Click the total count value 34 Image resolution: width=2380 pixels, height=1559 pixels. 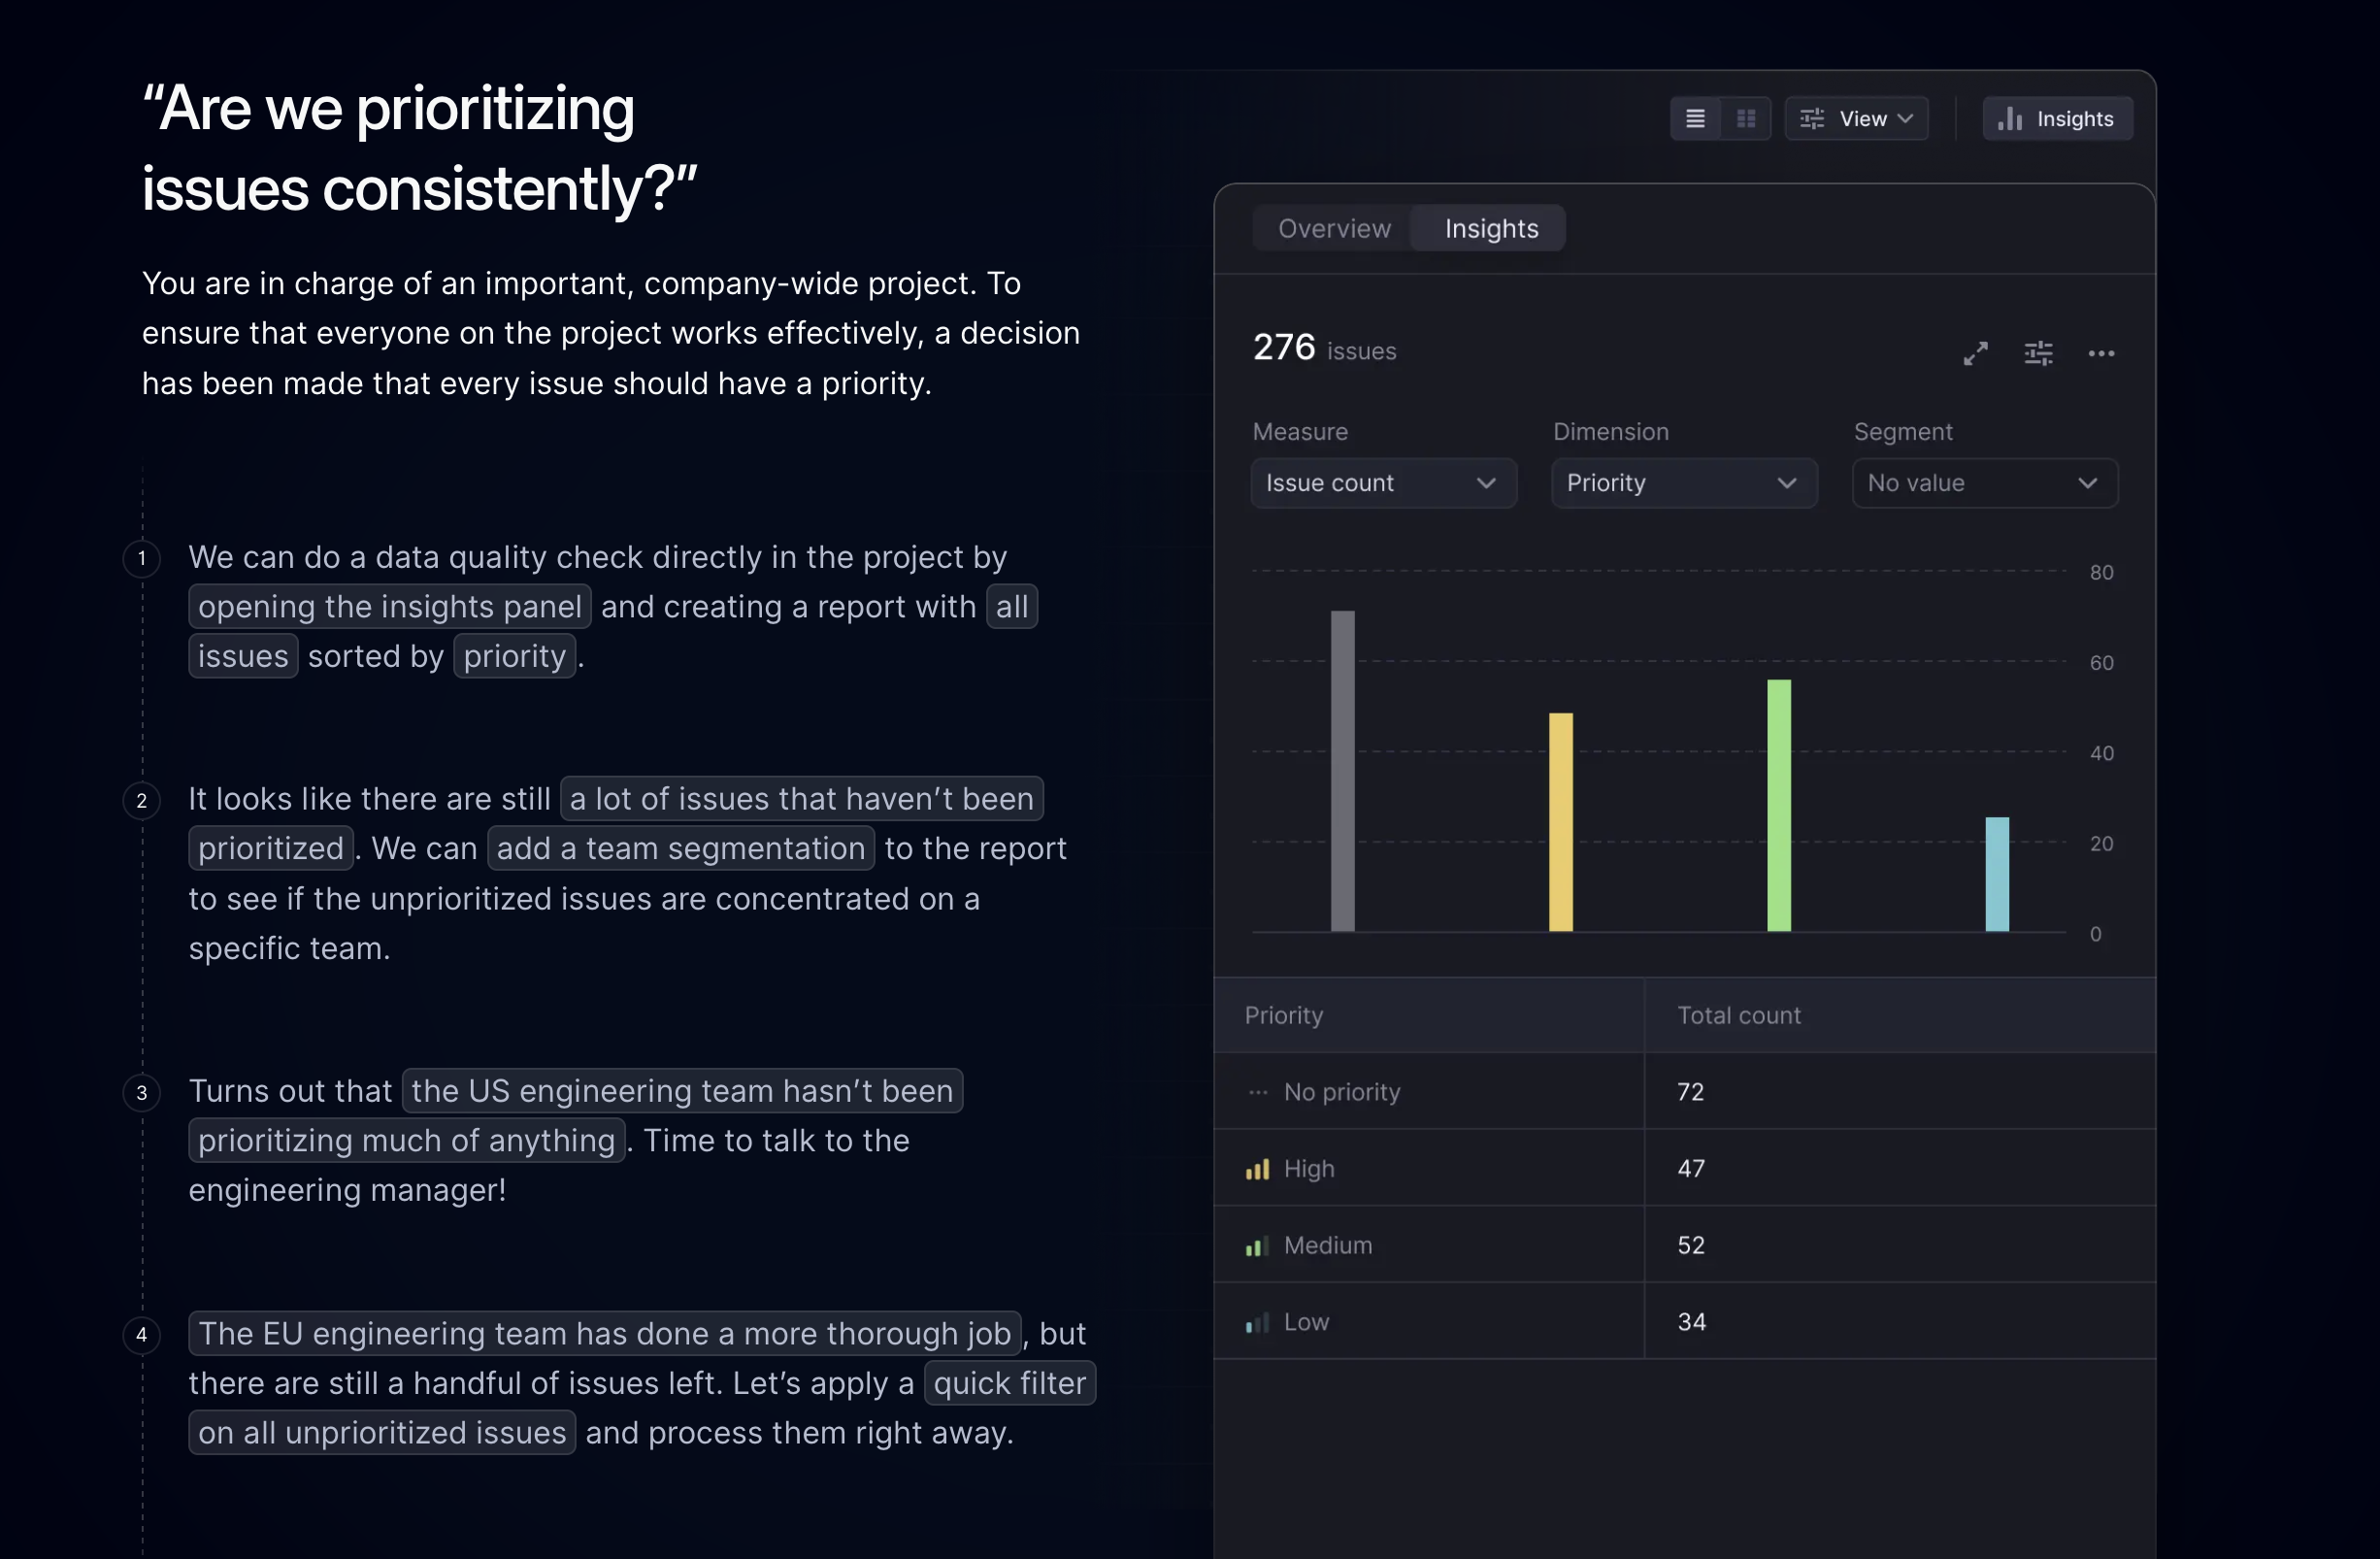(x=1691, y=1322)
